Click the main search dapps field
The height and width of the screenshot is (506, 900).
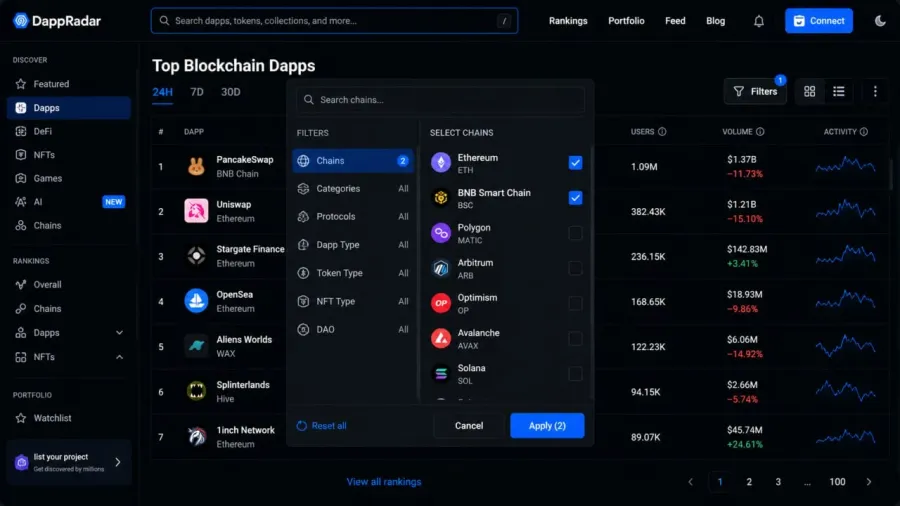click(x=334, y=21)
